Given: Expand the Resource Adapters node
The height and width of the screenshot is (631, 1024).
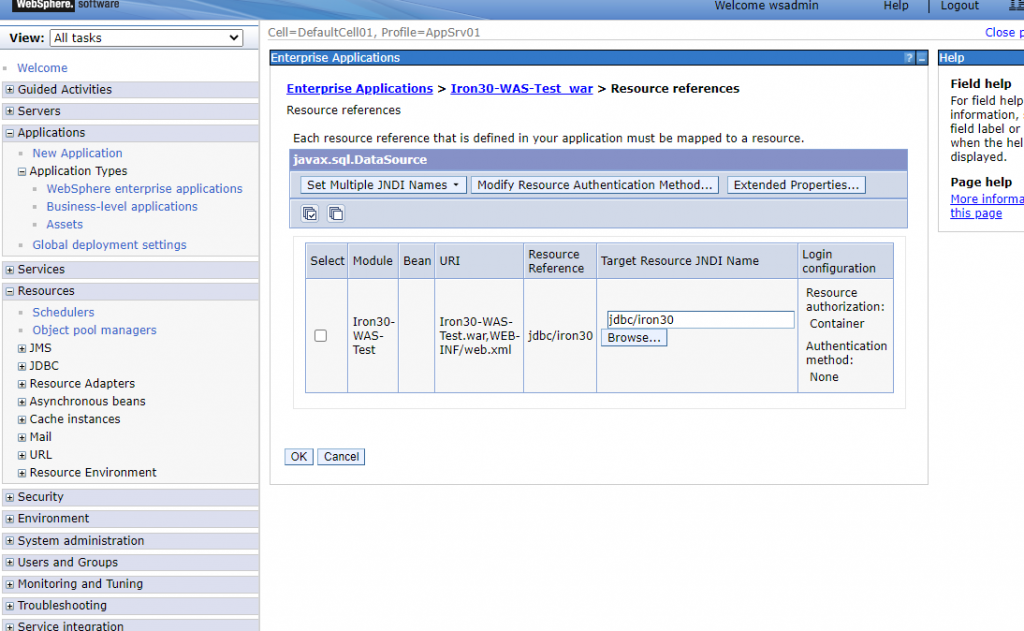Looking at the screenshot, I should [22, 383].
